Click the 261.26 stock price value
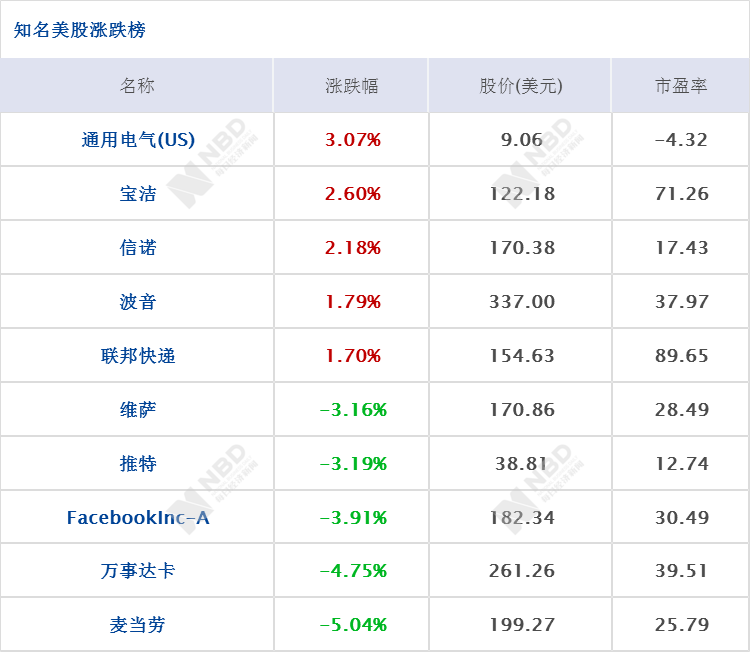 click(x=521, y=572)
